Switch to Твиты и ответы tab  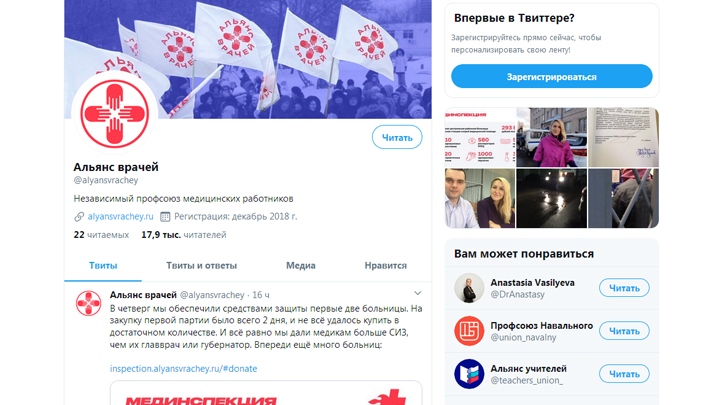pyautogui.click(x=201, y=265)
